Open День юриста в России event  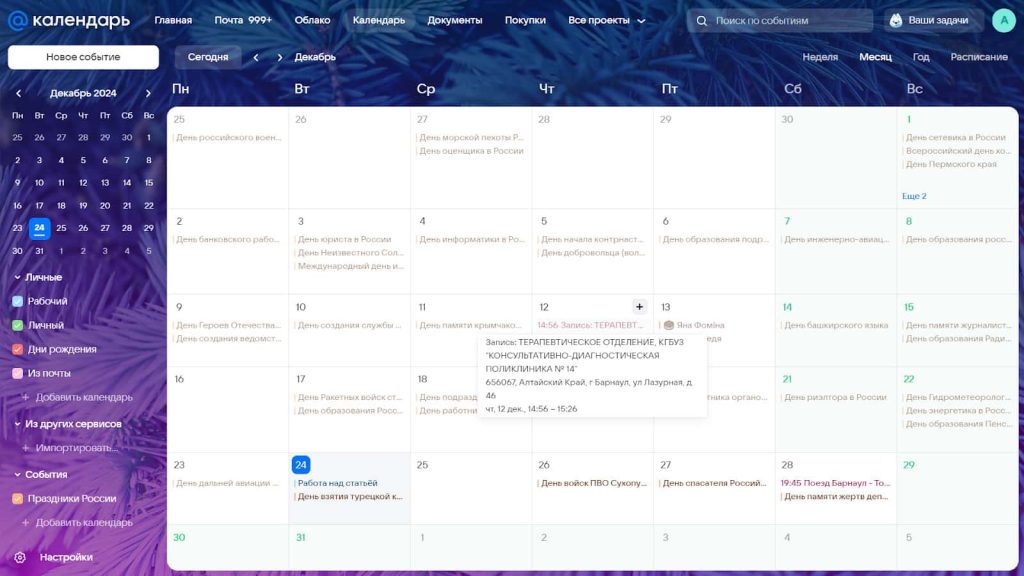coord(344,240)
